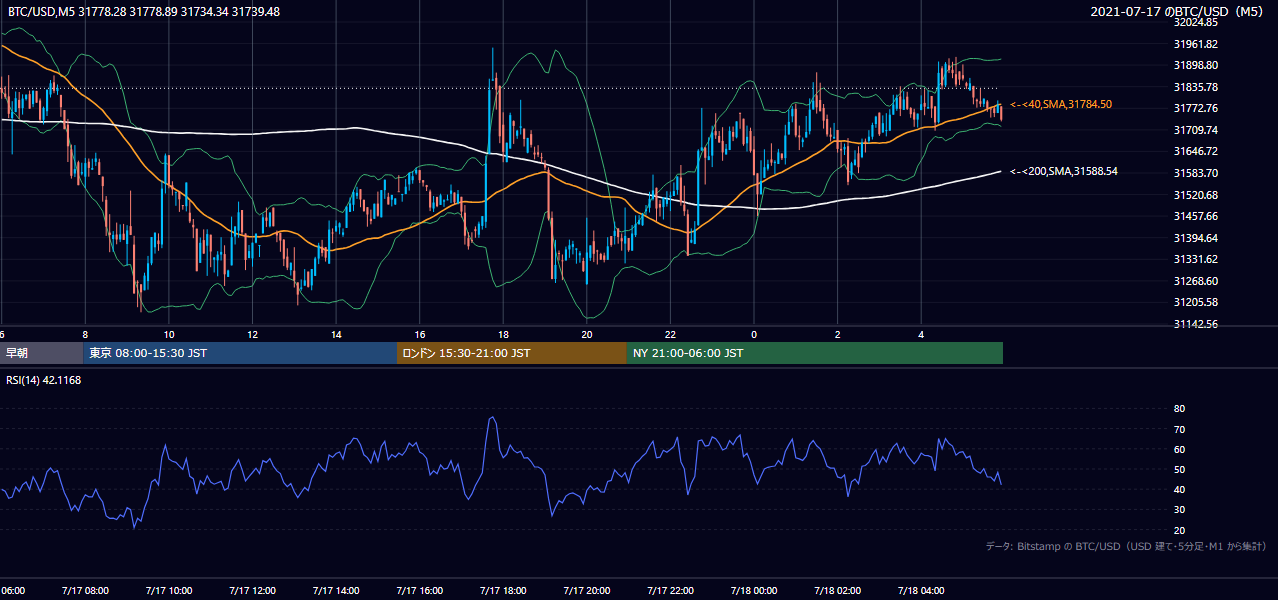Click the 7/17 20:00 time label
This screenshot has height=600, width=1278.
coord(586,590)
